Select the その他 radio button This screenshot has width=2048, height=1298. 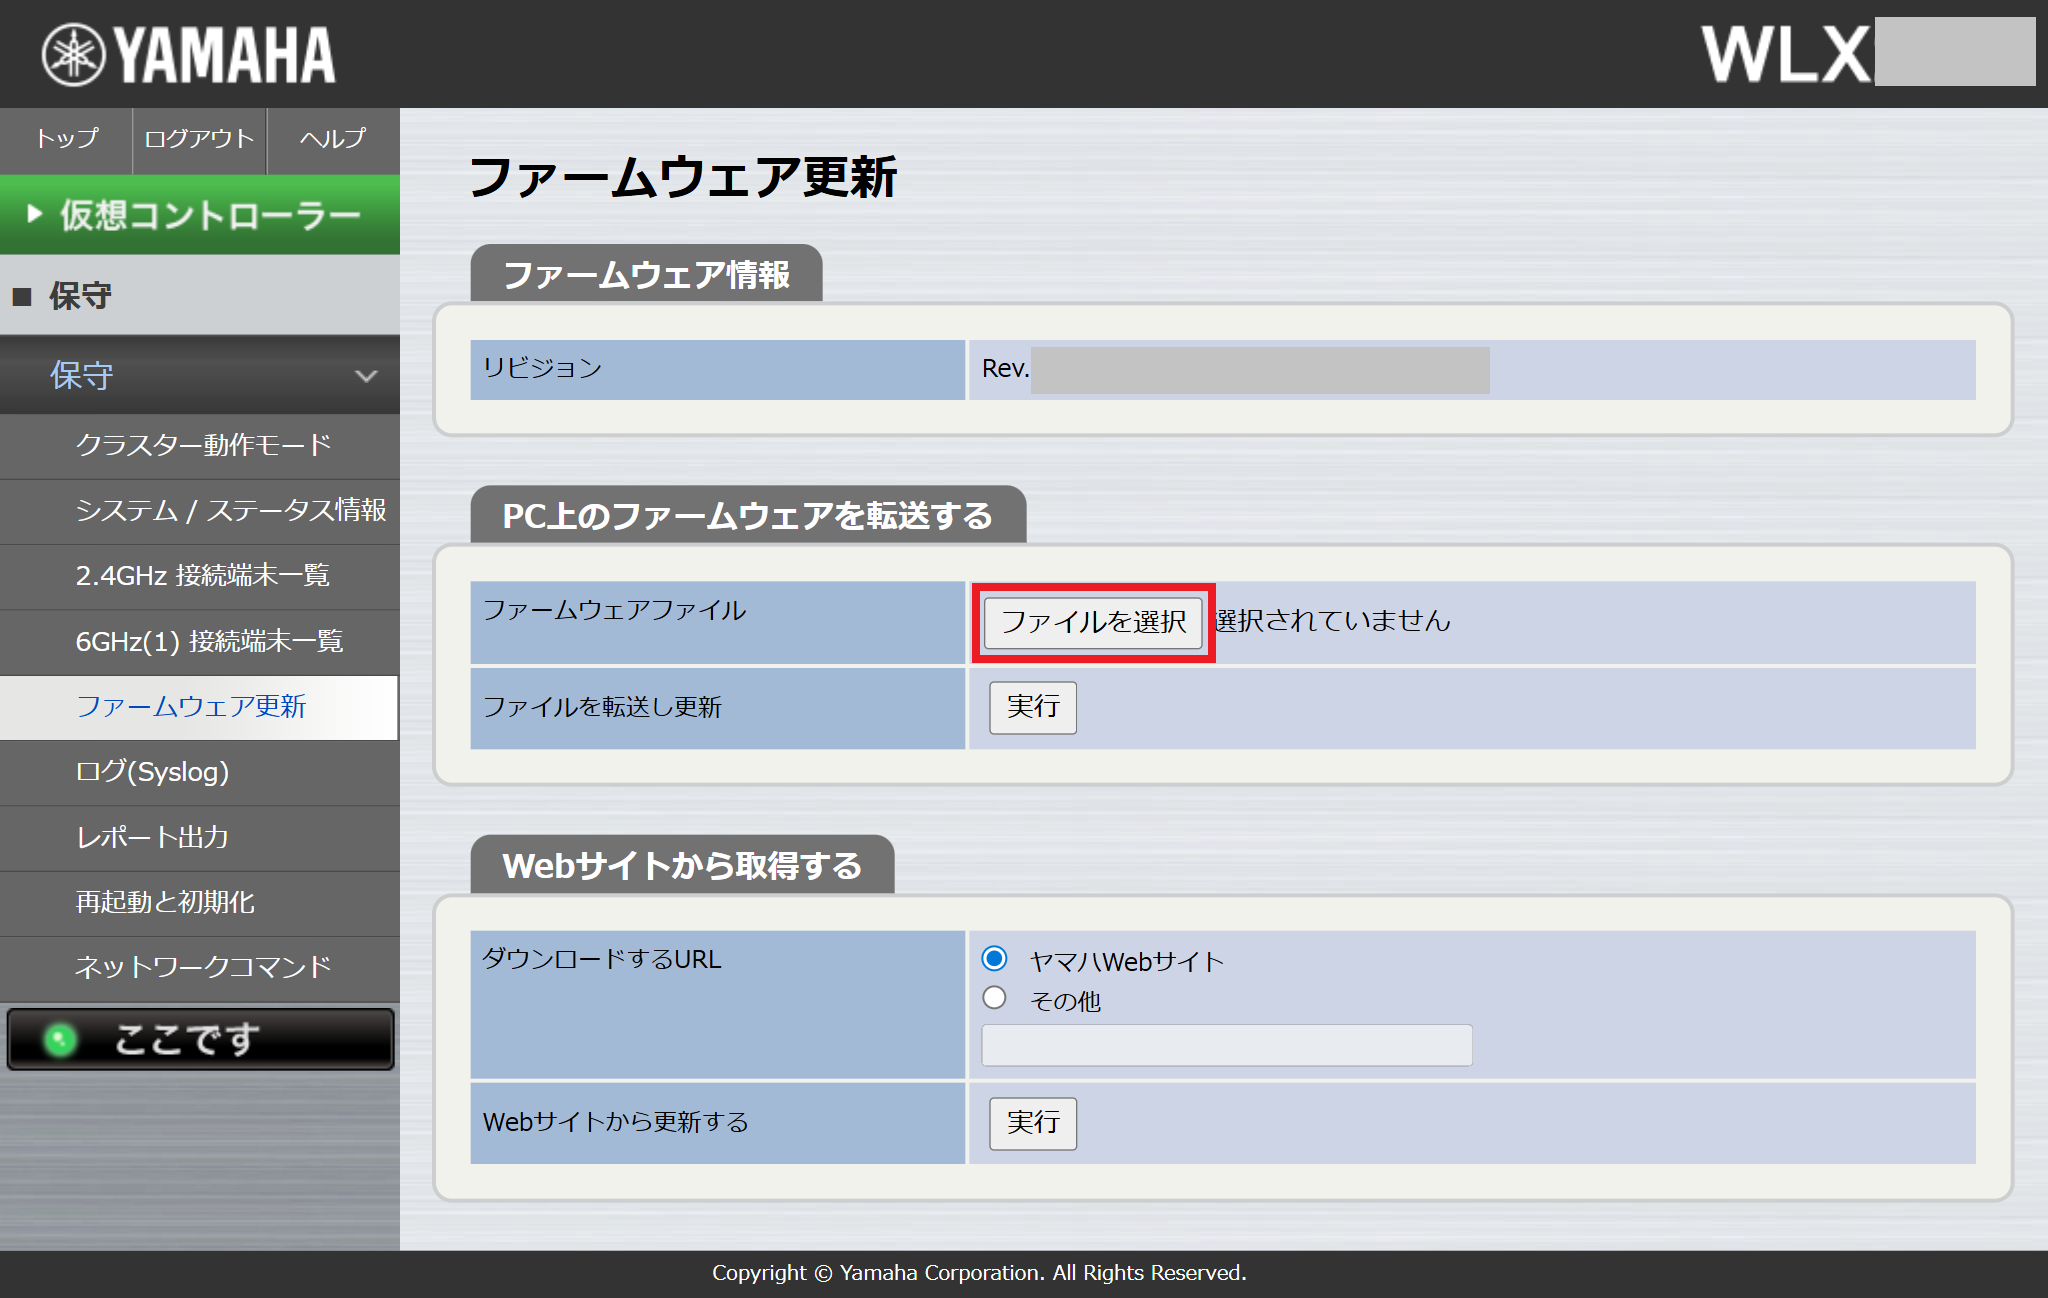[994, 998]
